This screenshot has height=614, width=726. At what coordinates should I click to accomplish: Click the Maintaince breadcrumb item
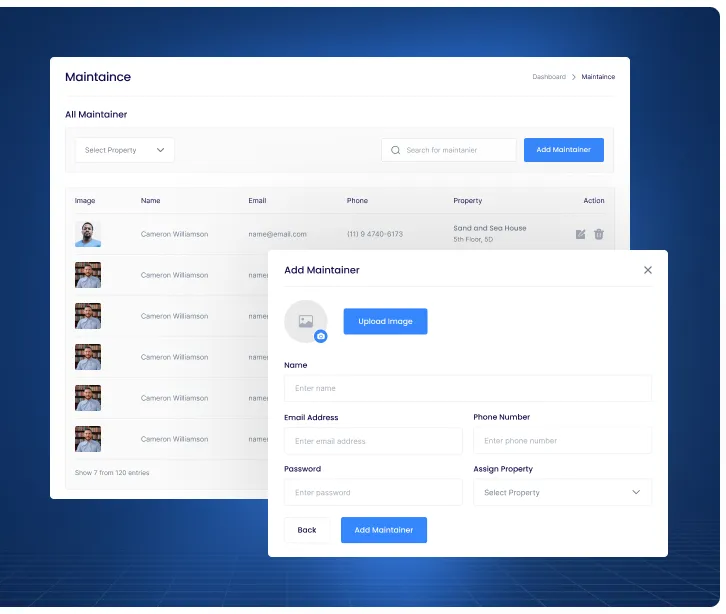(598, 77)
